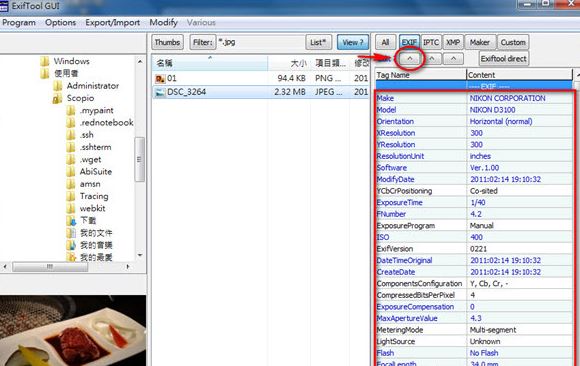Viewport: 580px width, 366px height.
Task: Toggle the XMP metadata view
Action: (453, 42)
